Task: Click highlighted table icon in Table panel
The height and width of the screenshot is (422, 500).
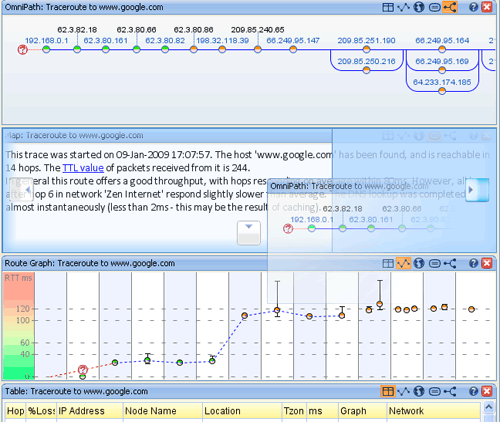Action: click(388, 391)
